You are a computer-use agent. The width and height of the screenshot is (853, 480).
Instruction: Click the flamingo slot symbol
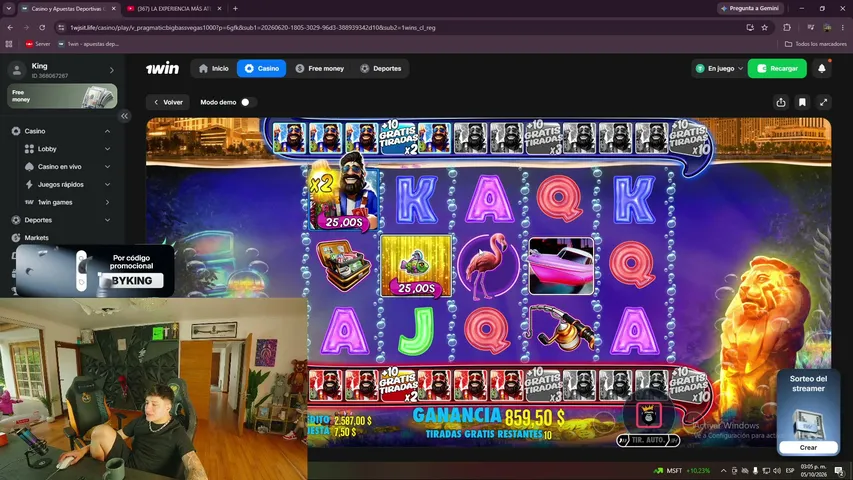coord(488,266)
